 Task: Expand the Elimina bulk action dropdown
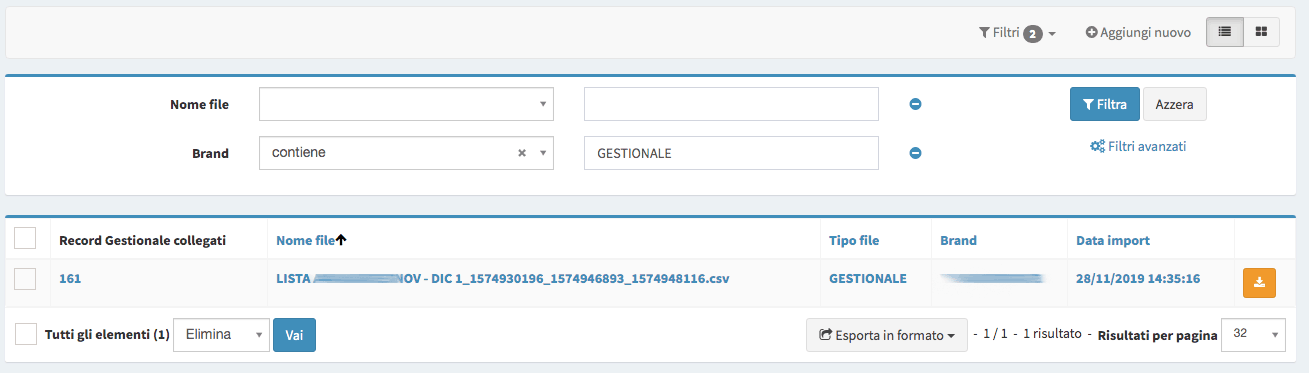coord(221,335)
